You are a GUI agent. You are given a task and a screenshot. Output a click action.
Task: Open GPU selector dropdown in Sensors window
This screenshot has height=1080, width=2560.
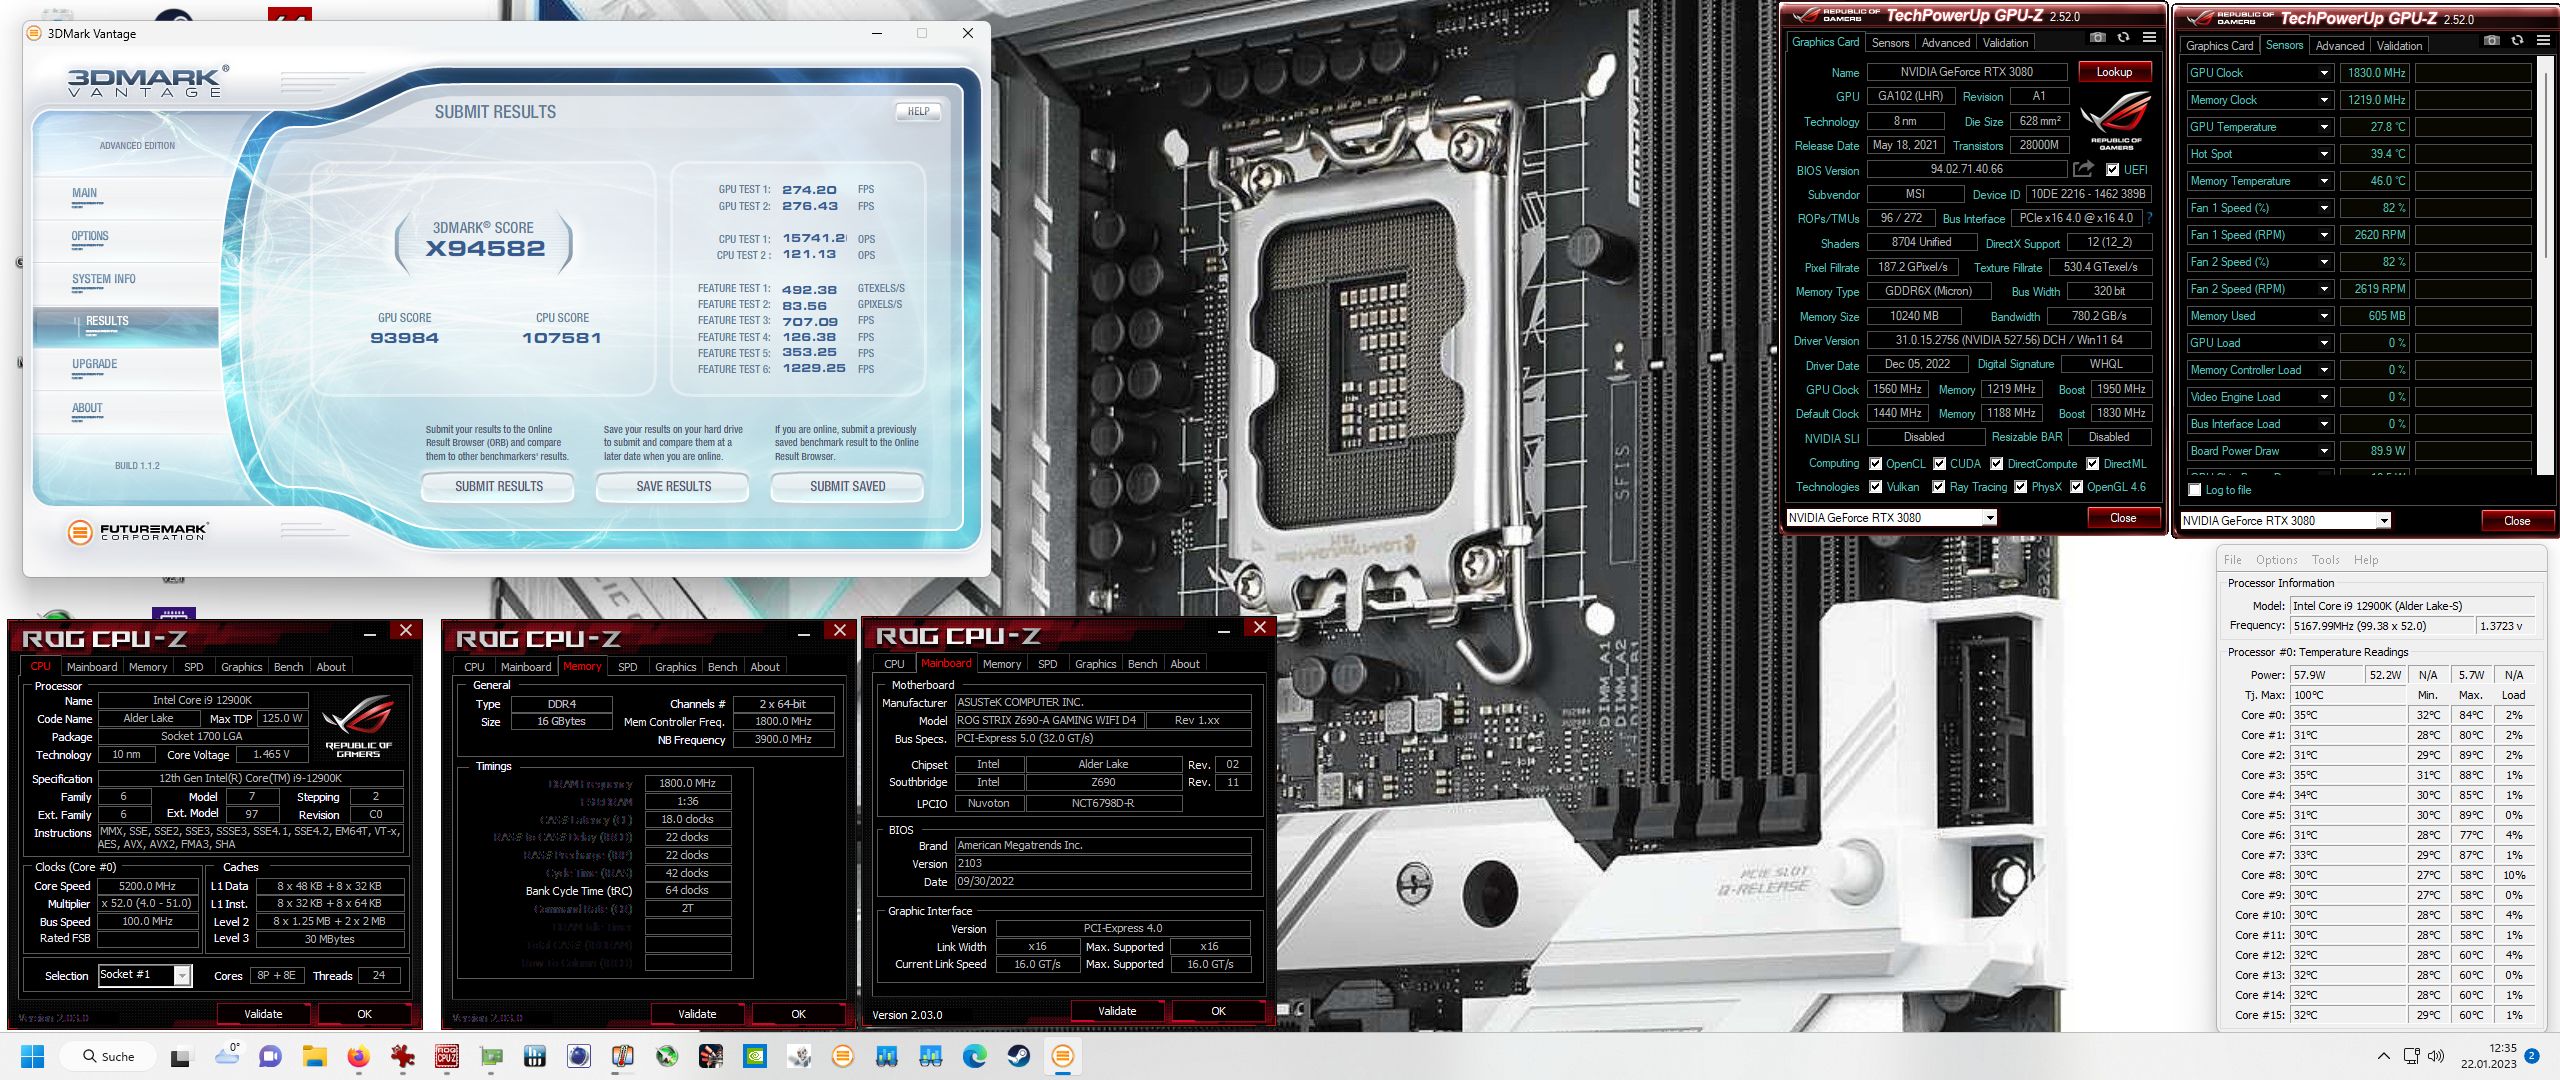pyautogui.click(x=2384, y=521)
